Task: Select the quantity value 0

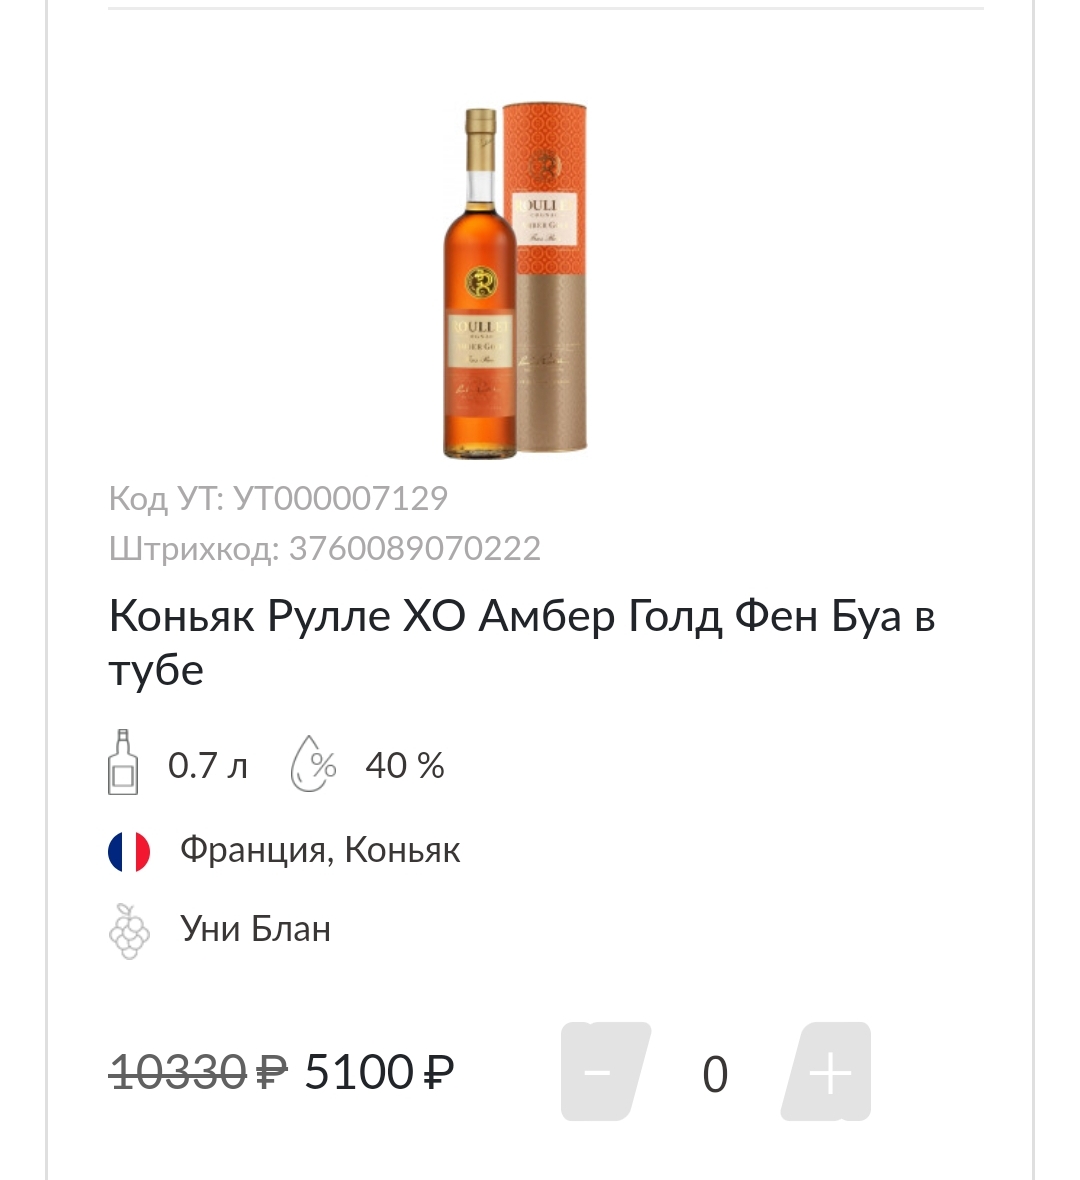Action: [715, 1075]
